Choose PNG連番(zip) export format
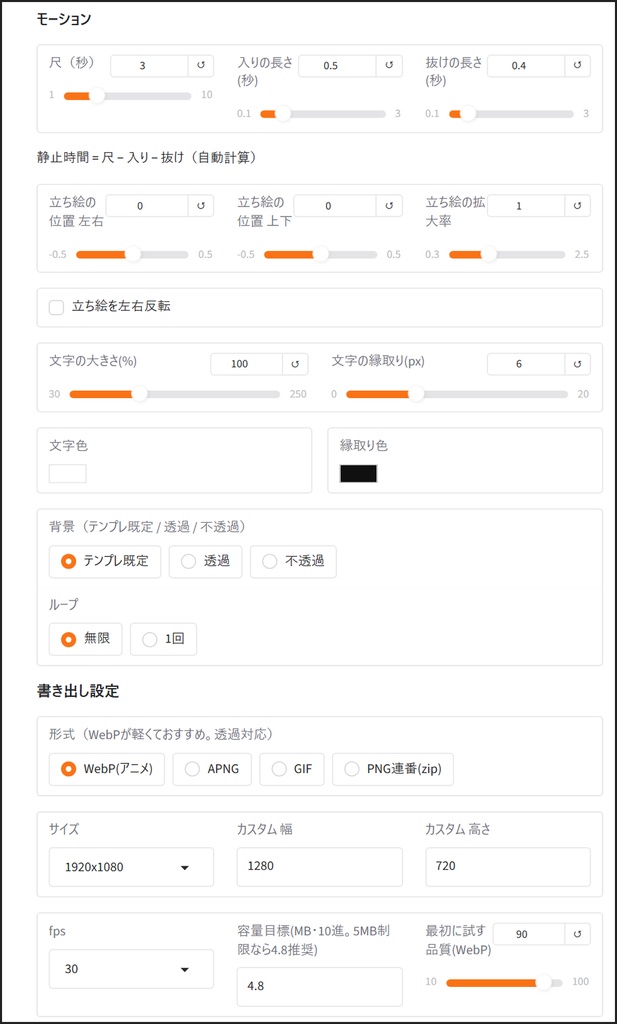The width and height of the screenshot is (617, 1024). [393, 769]
